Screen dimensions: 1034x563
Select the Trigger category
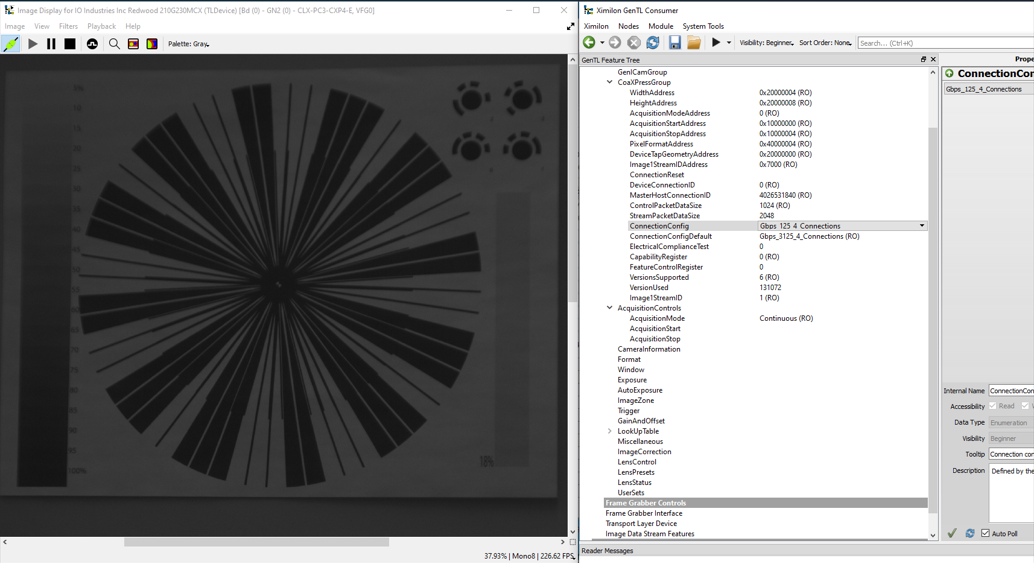pos(628,411)
